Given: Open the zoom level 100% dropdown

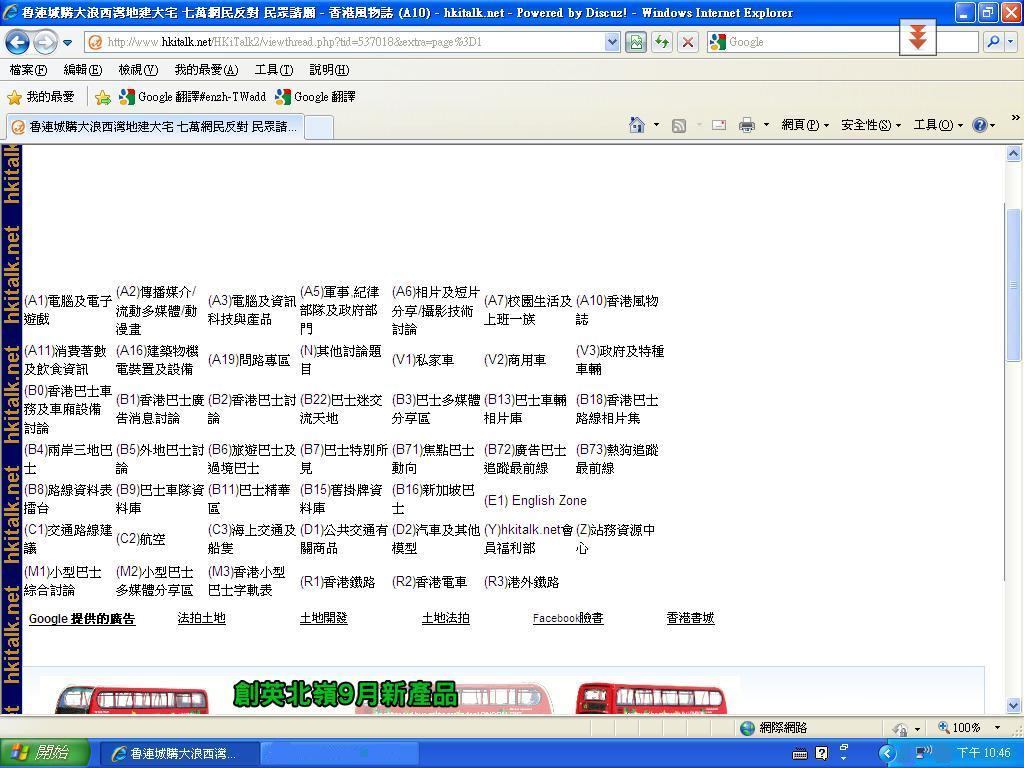Looking at the screenshot, I should pos(996,728).
